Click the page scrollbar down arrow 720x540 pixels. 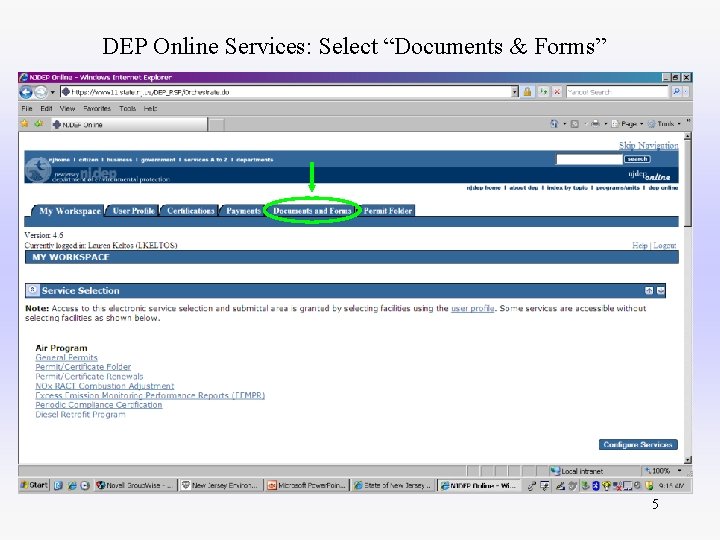pos(687,460)
